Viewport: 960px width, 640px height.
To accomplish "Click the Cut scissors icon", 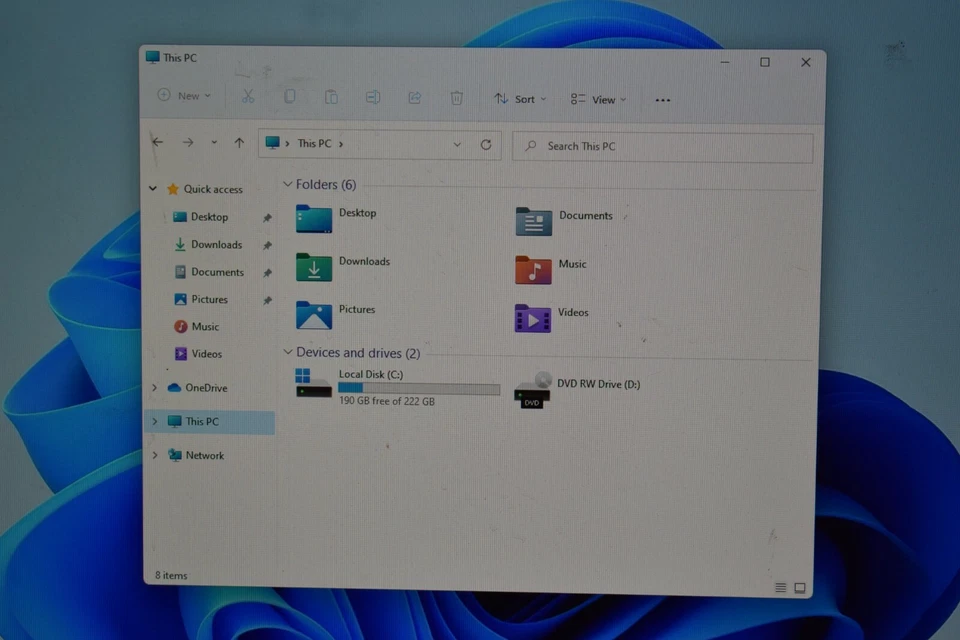I will click(x=248, y=96).
